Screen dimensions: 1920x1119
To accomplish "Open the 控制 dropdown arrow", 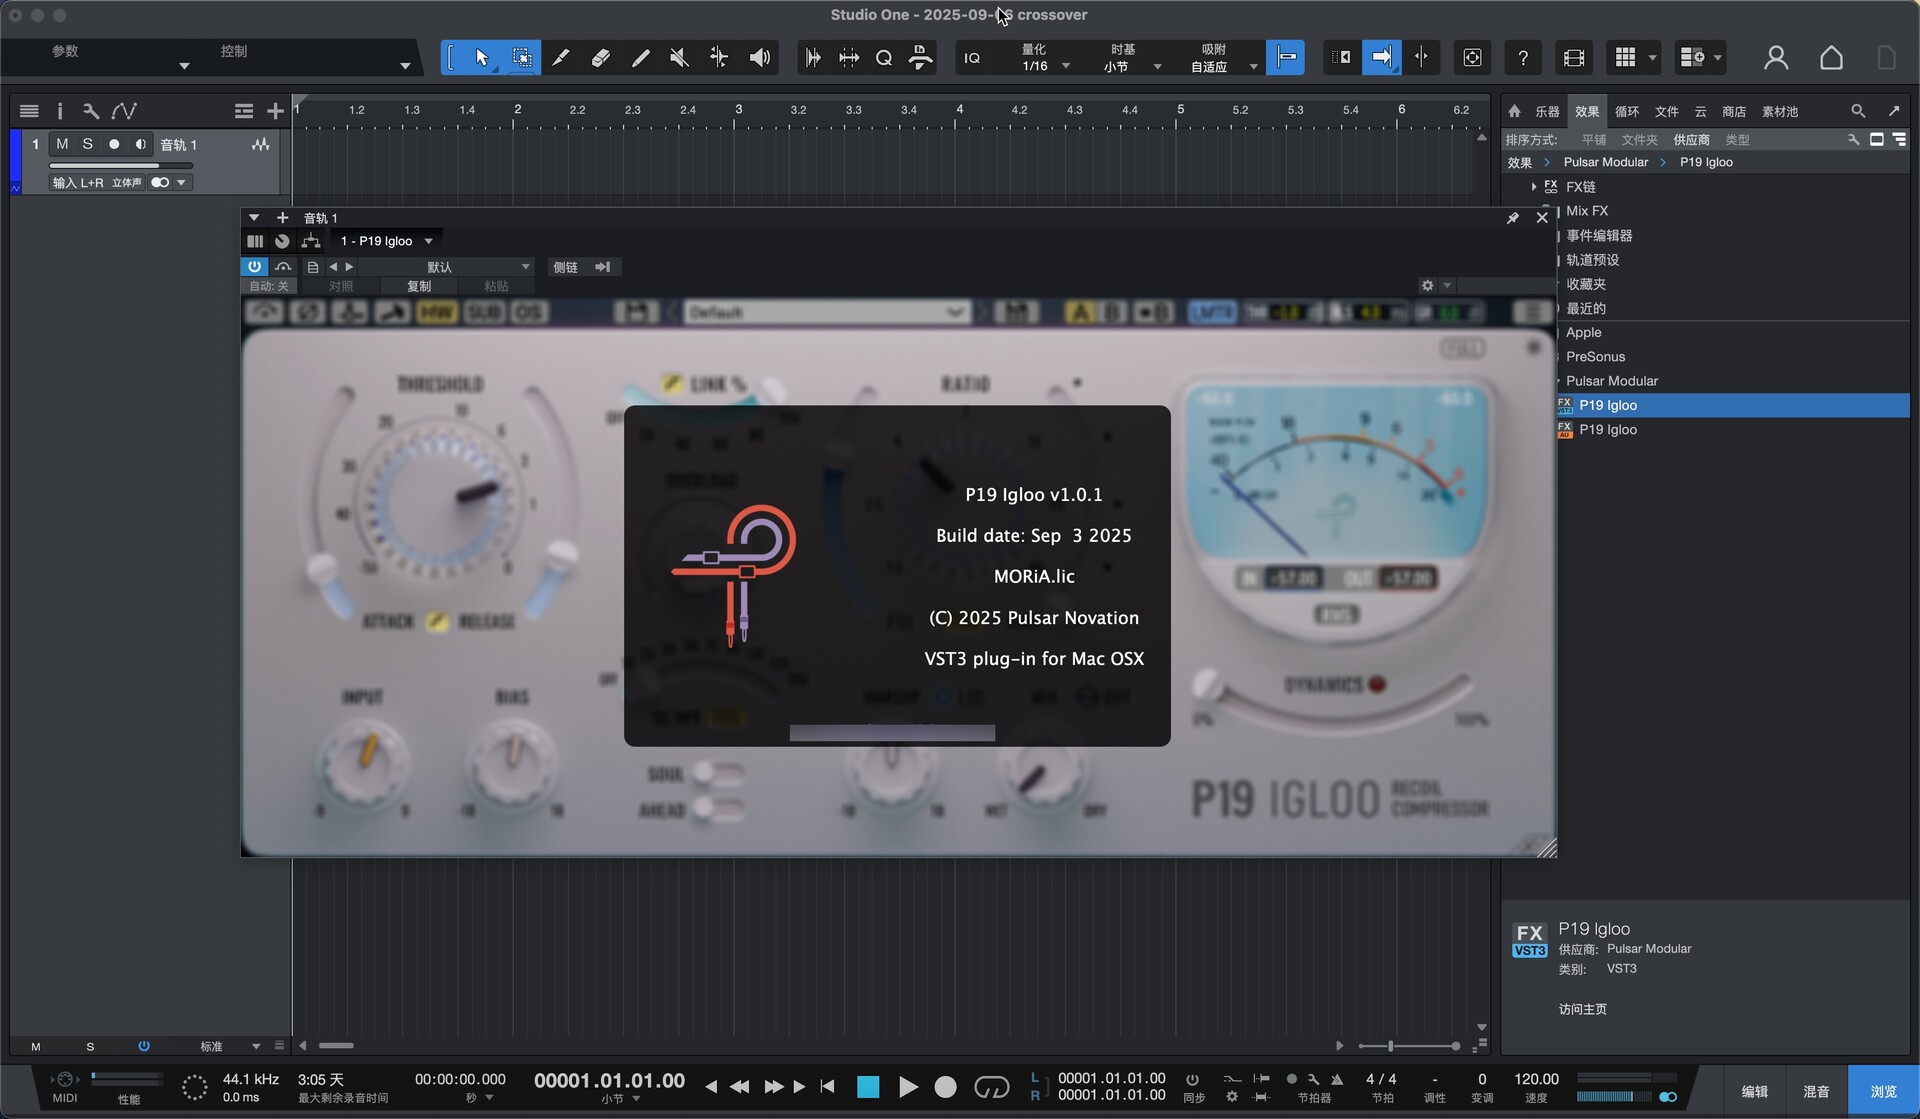I will pyautogui.click(x=405, y=66).
